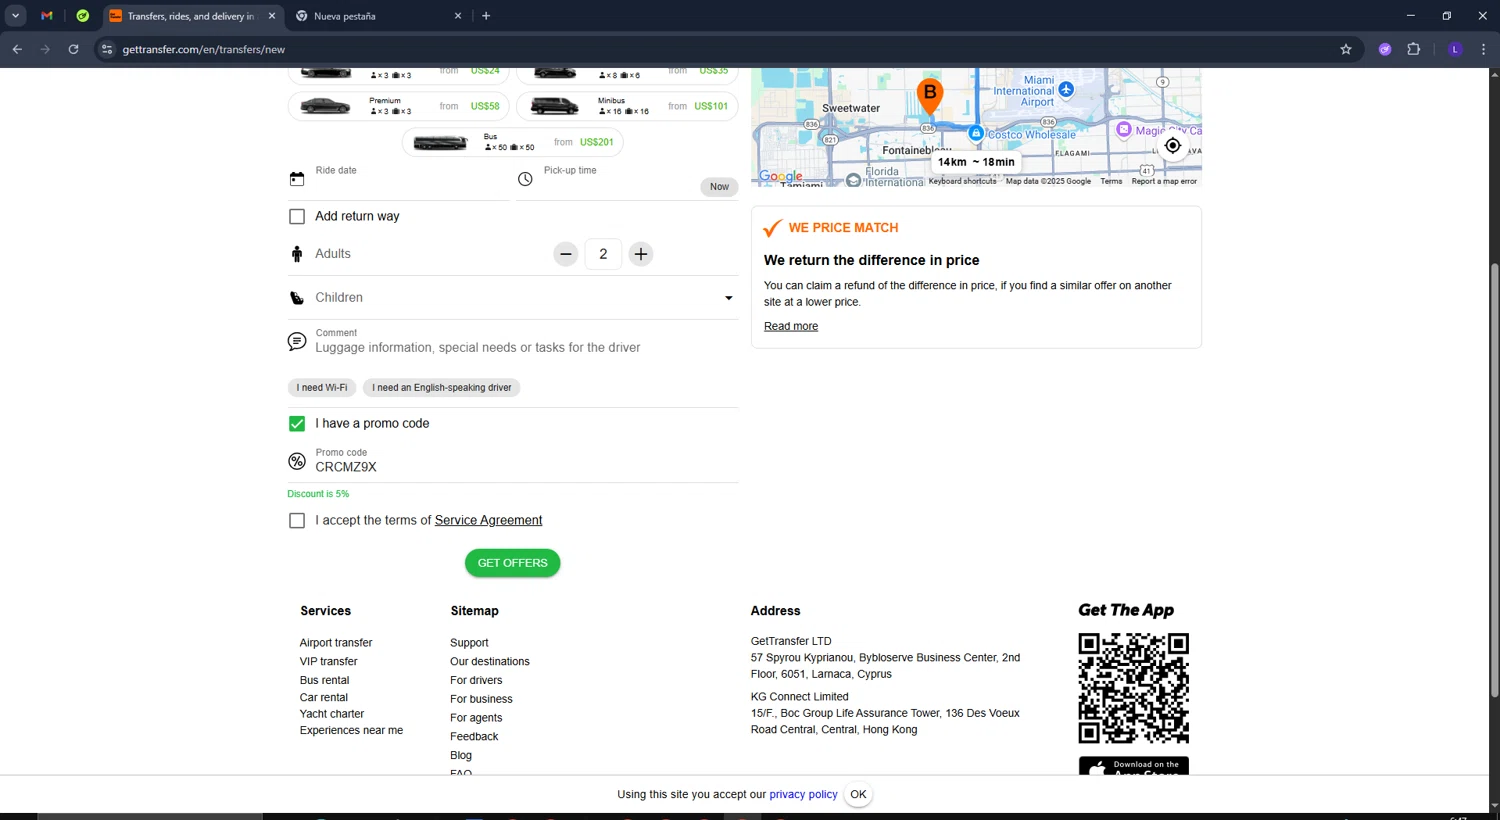The width and height of the screenshot is (1500, 820).
Task: Click the map my-location target icon
Action: pyautogui.click(x=1173, y=146)
